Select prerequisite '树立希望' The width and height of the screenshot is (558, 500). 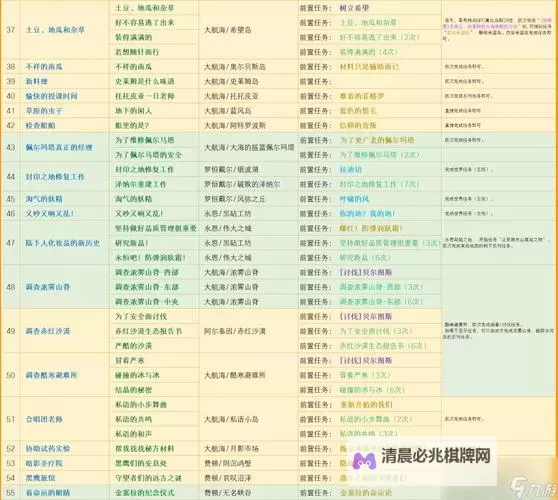(x=354, y=8)
